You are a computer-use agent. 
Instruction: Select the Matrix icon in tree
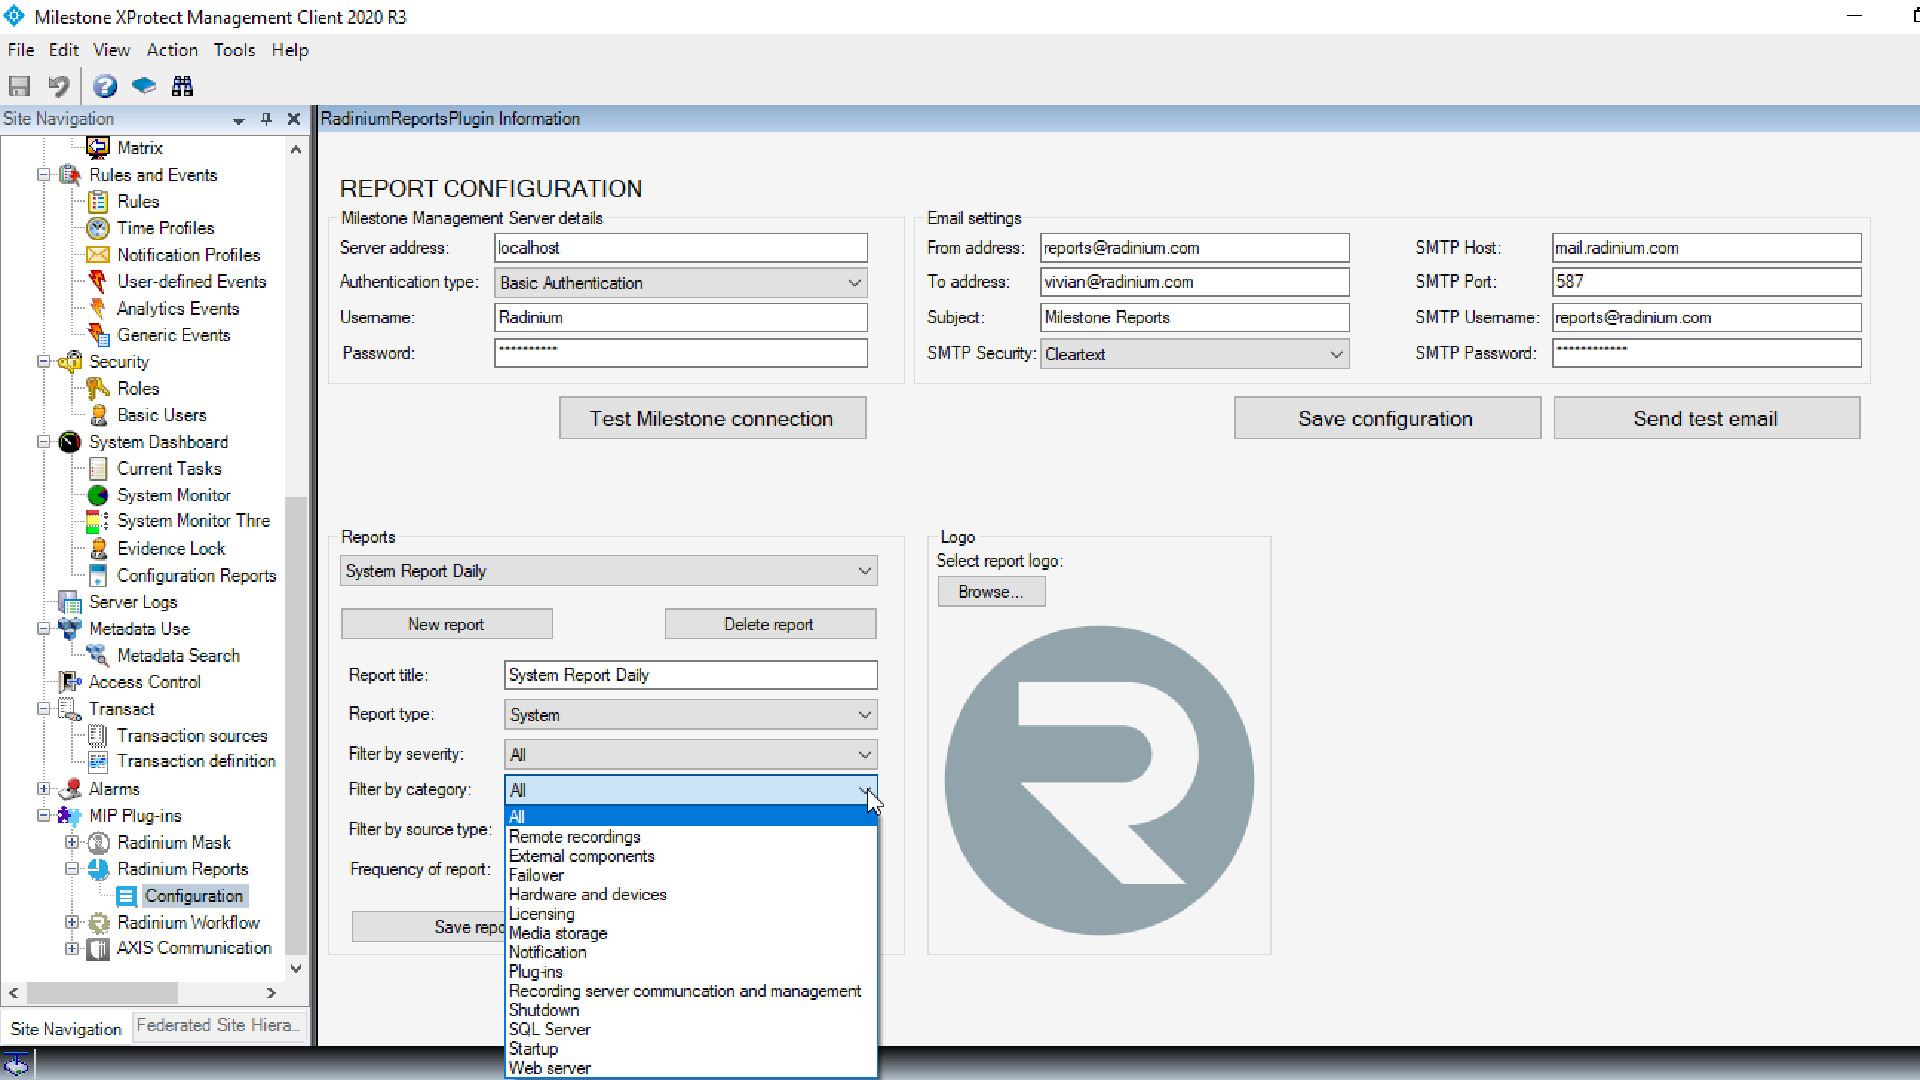pos(97,148)
